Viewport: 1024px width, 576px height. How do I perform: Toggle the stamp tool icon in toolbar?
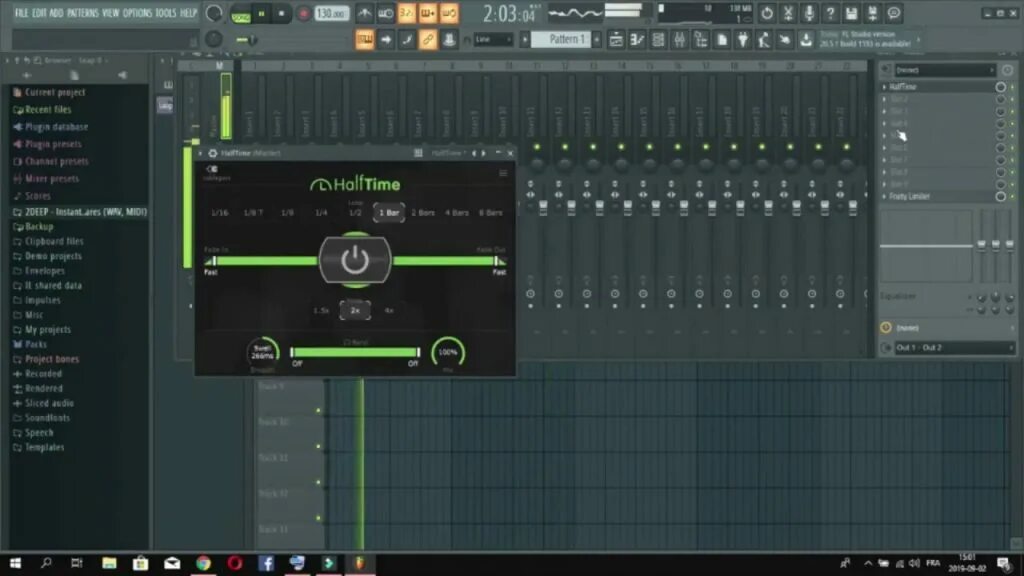449,40
